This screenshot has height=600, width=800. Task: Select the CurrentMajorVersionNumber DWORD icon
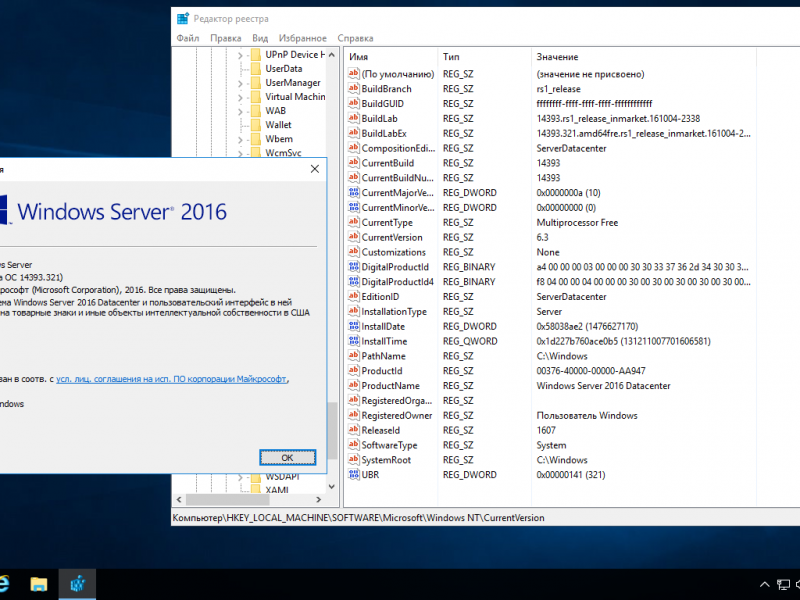pos(354,192)
